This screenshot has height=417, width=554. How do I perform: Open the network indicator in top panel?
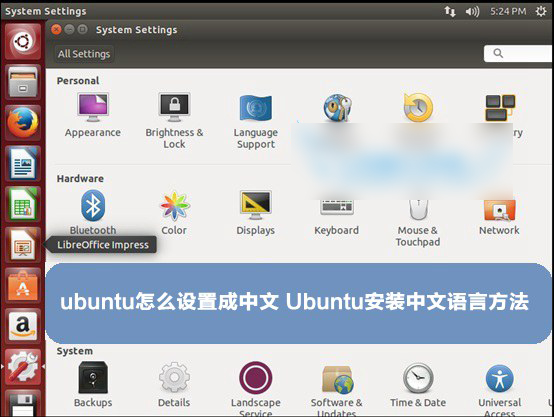450,11
